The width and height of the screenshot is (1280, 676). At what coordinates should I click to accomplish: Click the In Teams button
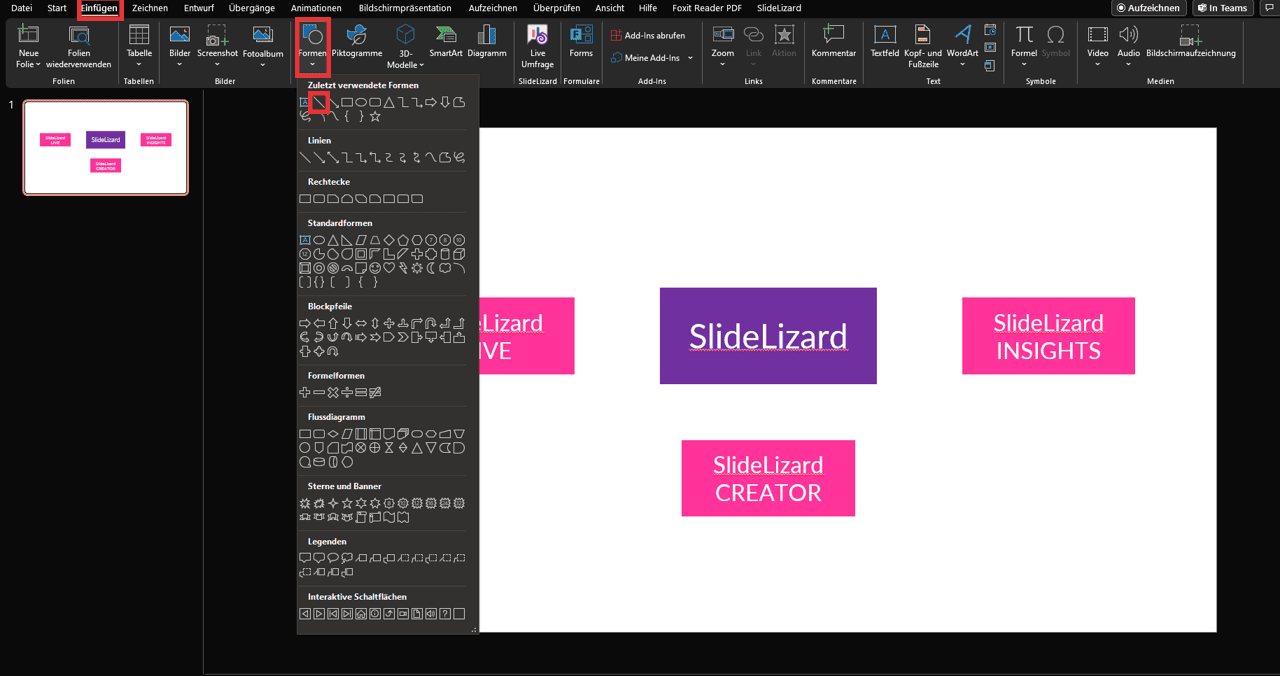tap(1222, 8)
